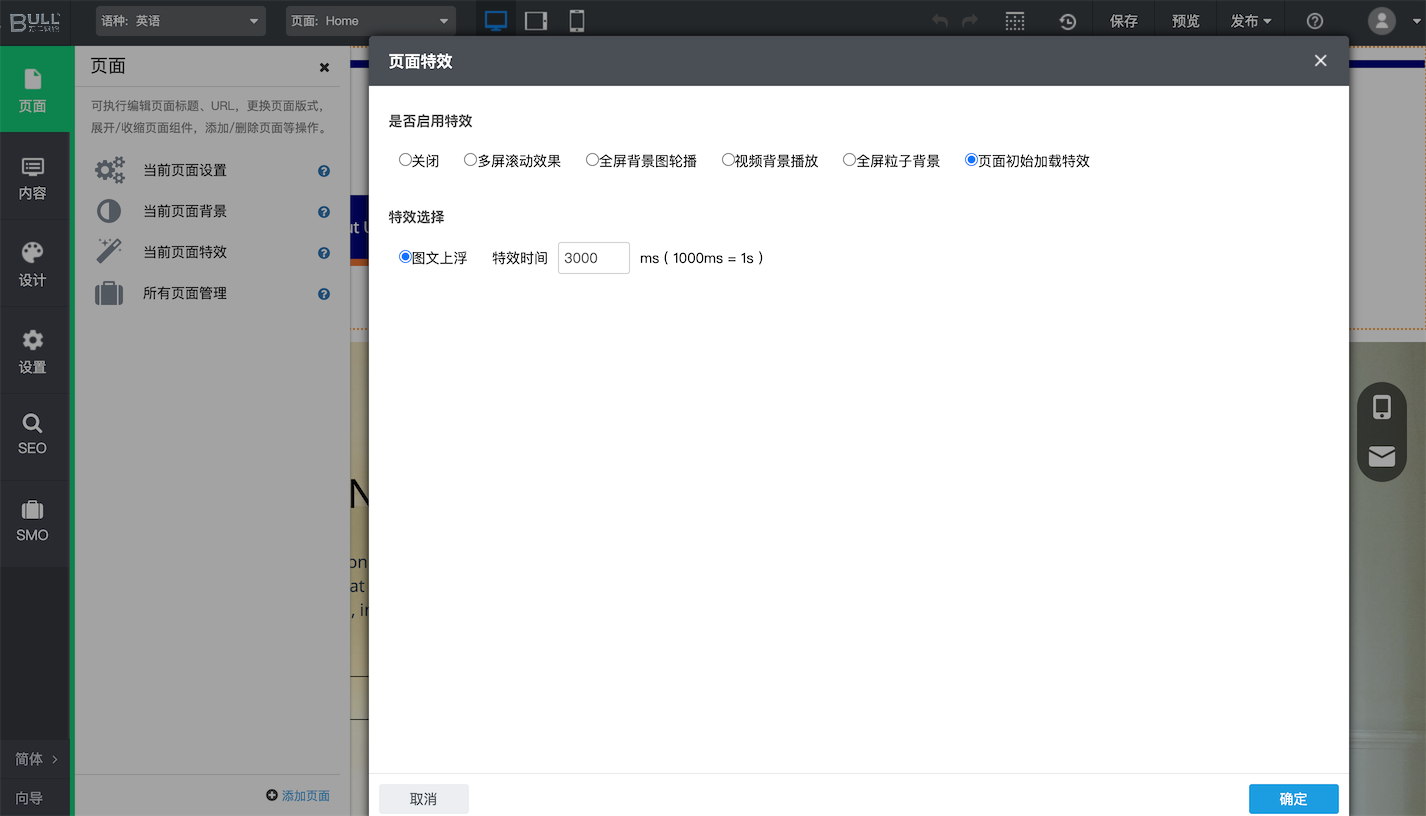The image size is (1426, 816).
Task: Open the 发布 publish dropdown
Action: (1251, 21)
